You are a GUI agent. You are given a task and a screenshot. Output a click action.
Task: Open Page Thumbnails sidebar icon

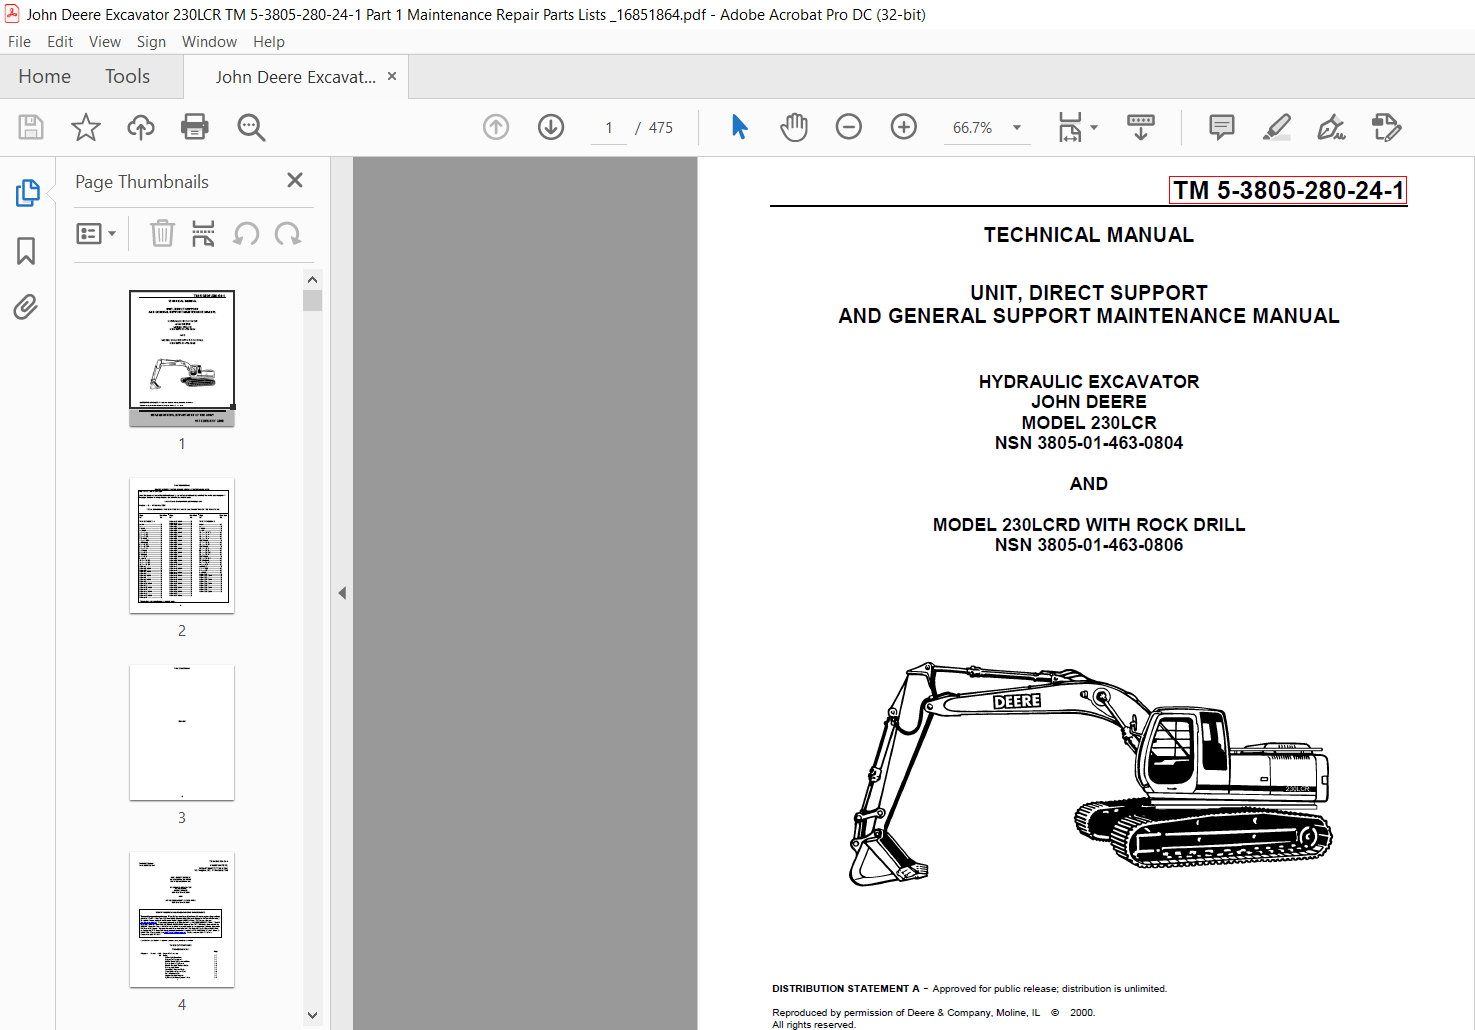click(27, 192)
